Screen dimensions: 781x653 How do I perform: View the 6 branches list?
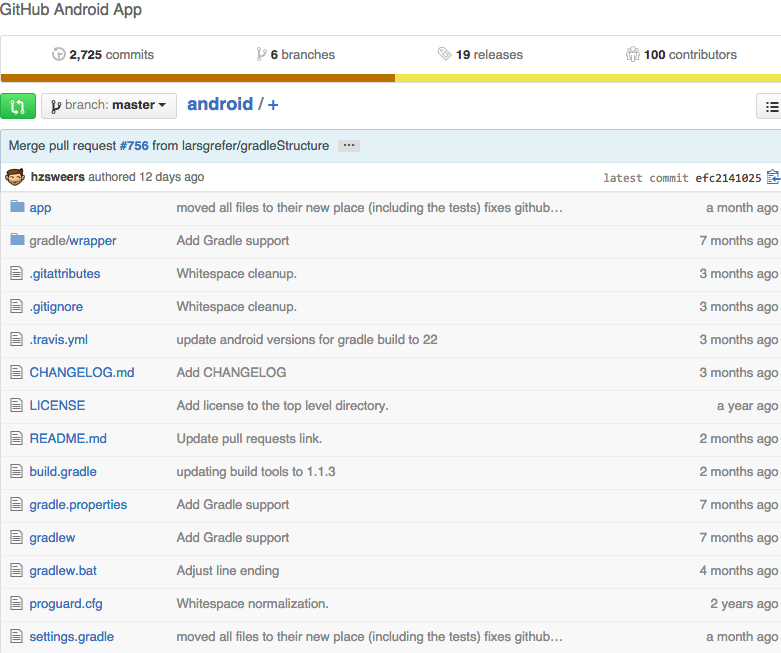pos(303,55)
